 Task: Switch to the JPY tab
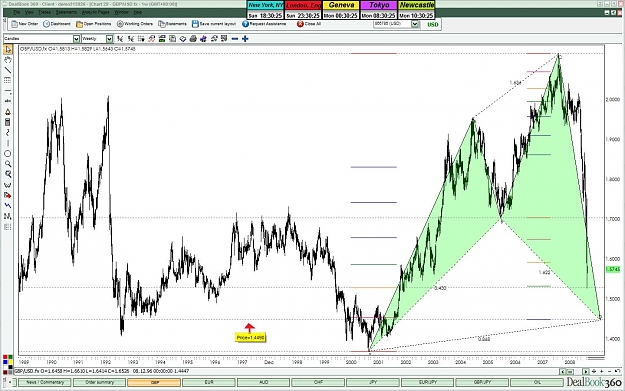pos(373,382)
